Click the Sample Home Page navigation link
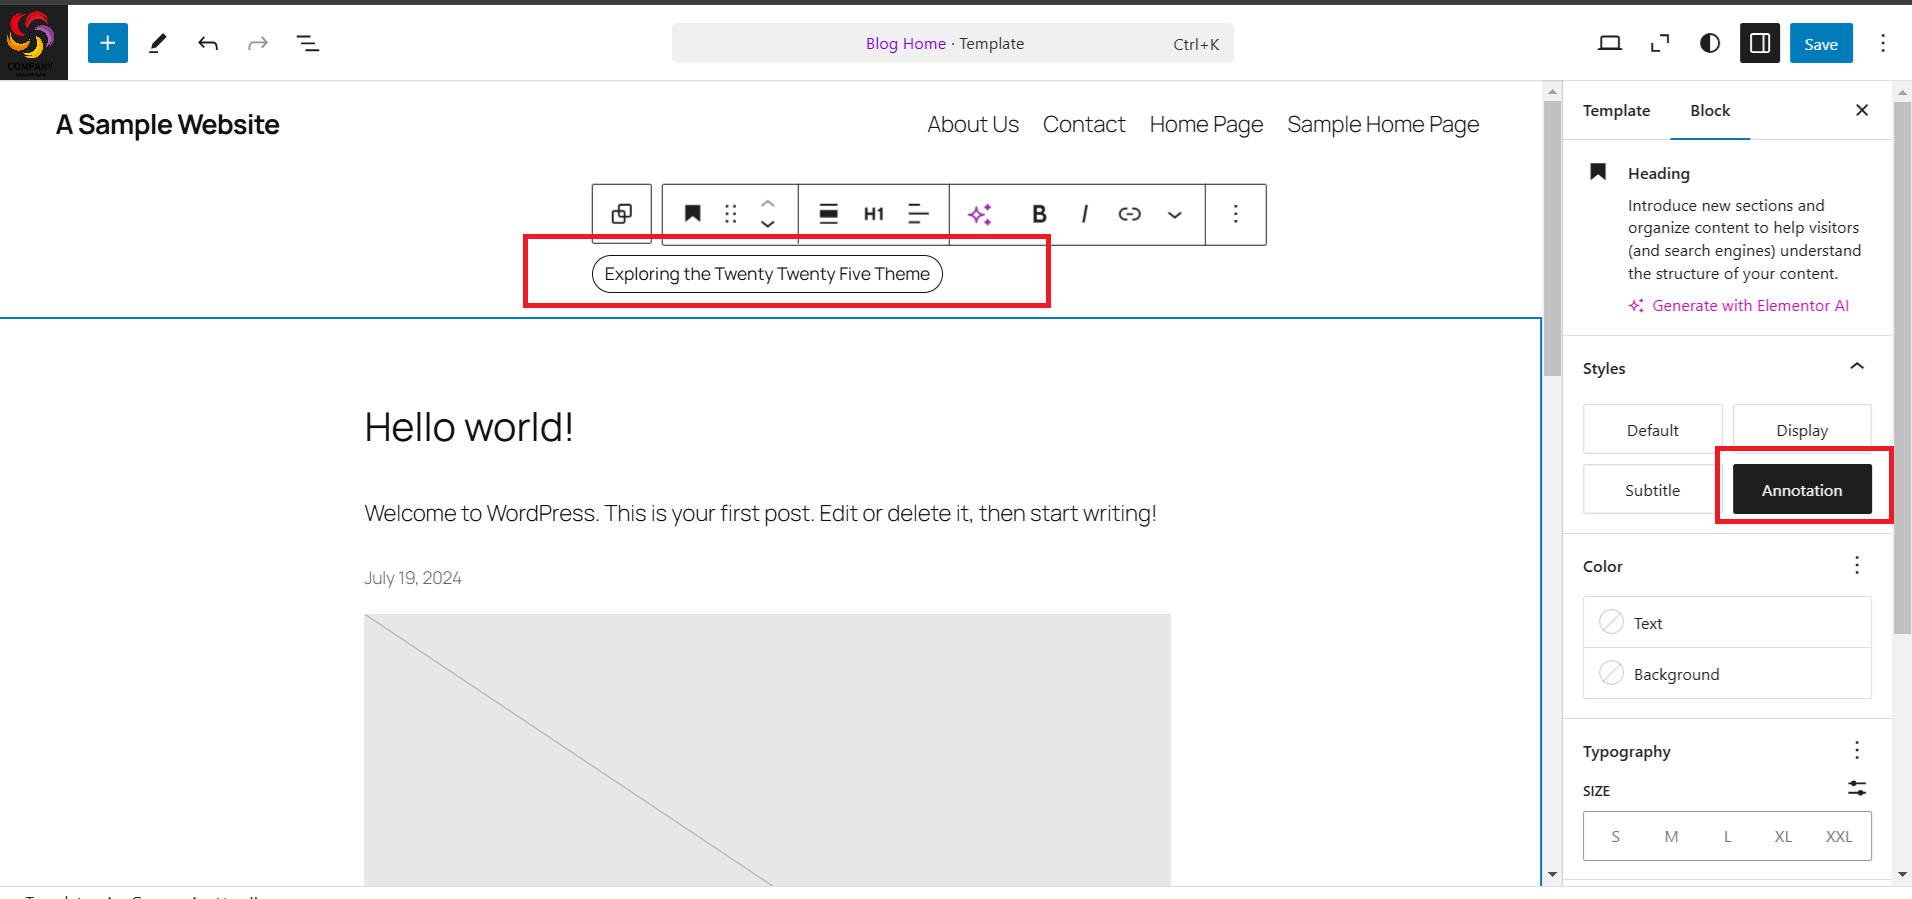Image resolution: width=1912 pixels, height=899 pixels. coord(1383,124)
